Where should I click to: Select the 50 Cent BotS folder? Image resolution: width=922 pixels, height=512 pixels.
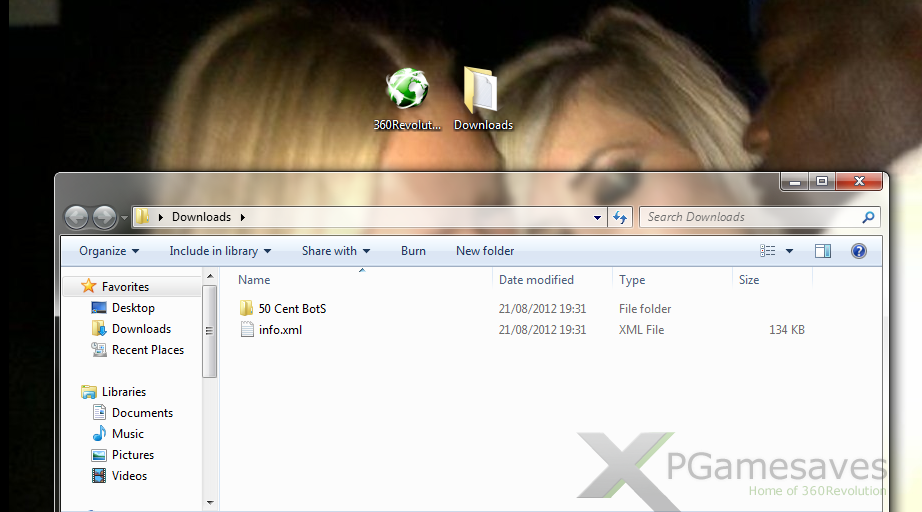(292, 309)
